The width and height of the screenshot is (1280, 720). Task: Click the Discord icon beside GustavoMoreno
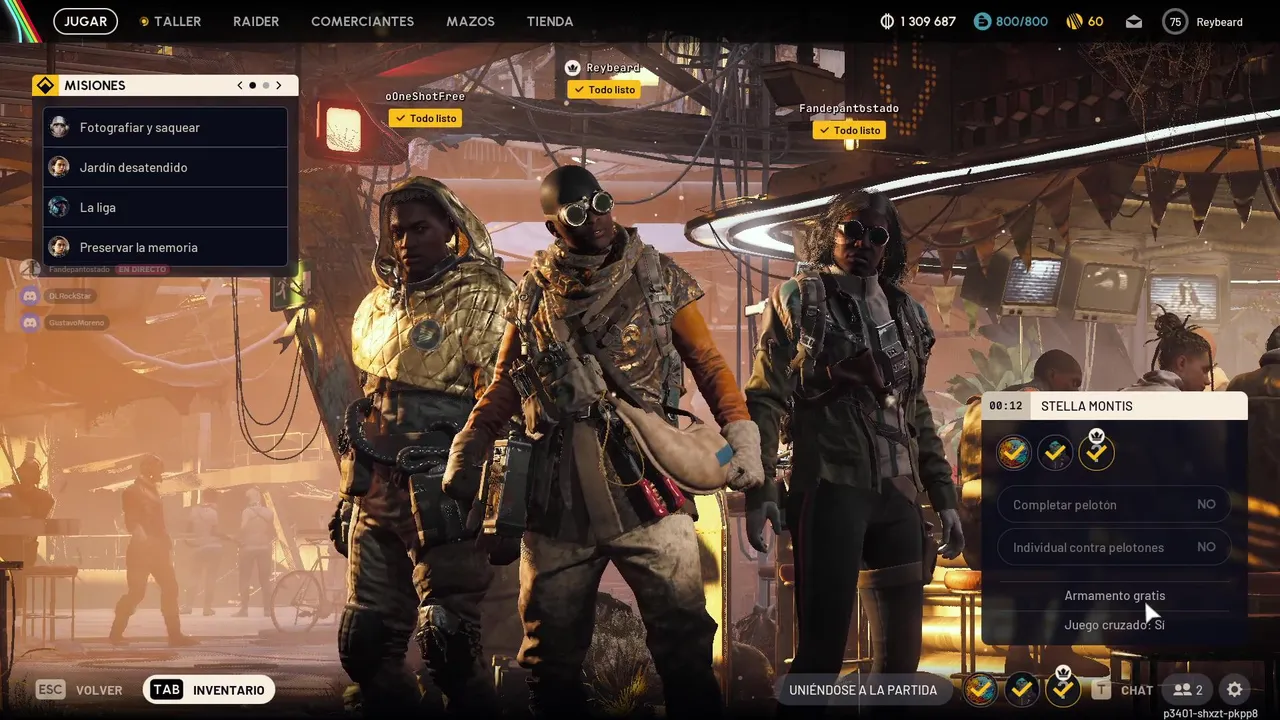[x=30, y=323]
